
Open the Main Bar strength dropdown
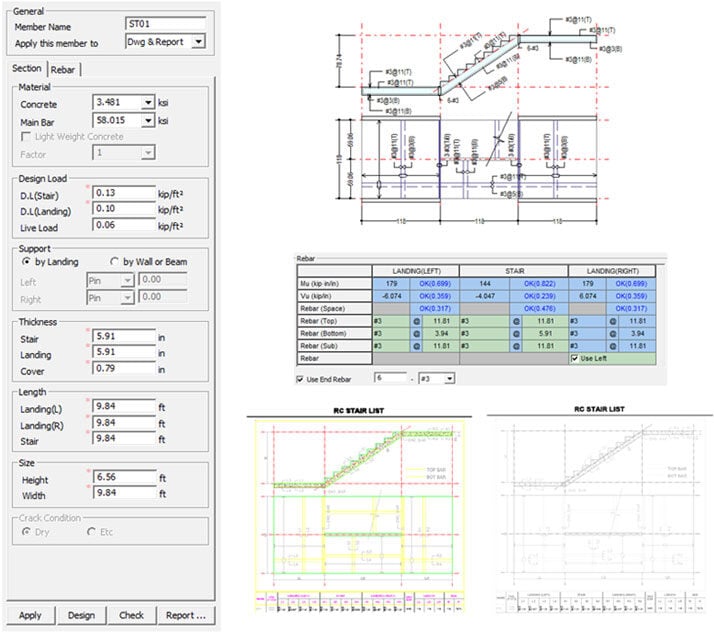(x=148, y=120)
